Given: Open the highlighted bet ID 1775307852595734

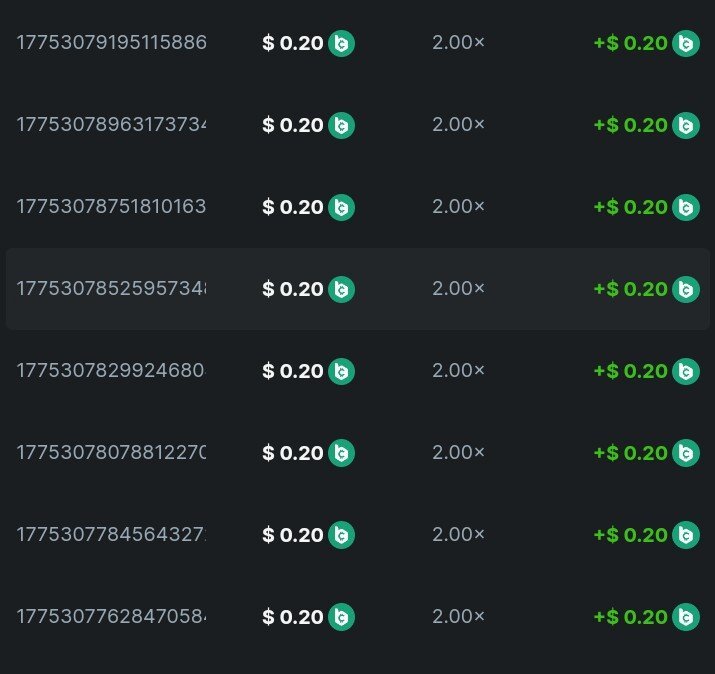Looking at the screenshot, I should [111, 289].
